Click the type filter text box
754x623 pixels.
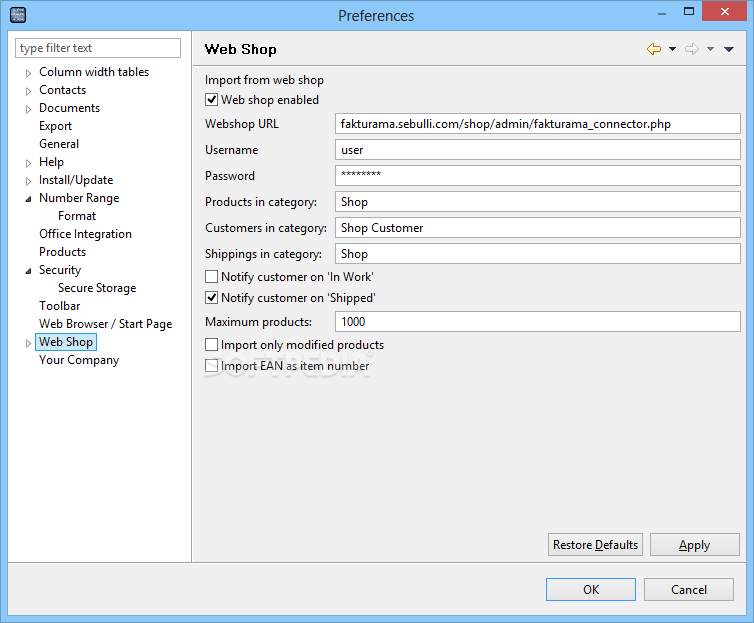click(x=98, y=48)
